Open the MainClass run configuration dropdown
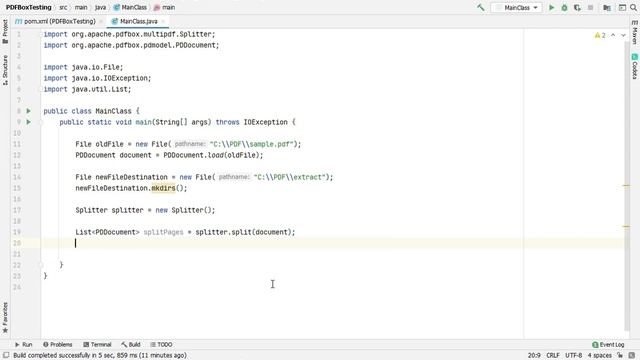 point(517,7)
